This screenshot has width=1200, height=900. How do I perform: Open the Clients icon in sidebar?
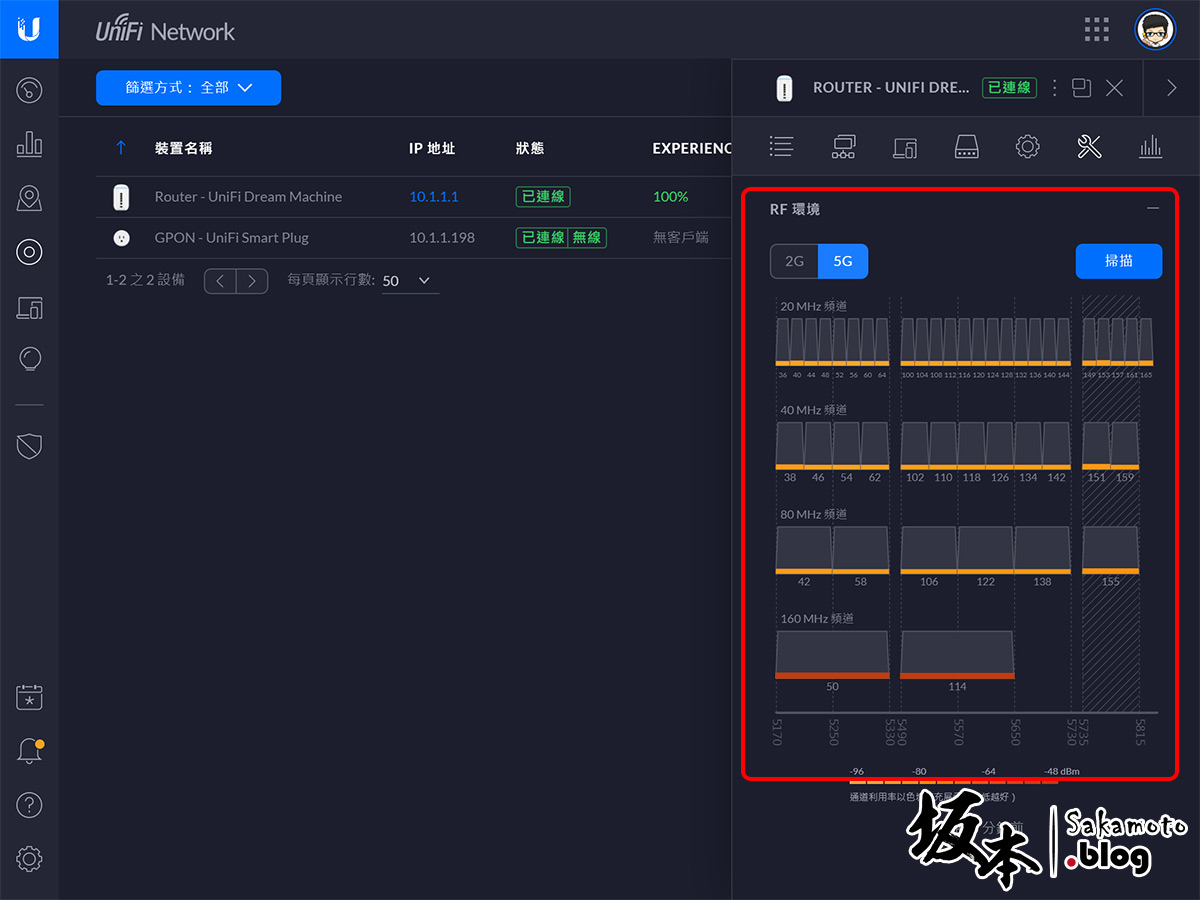(x=29, y=307)
